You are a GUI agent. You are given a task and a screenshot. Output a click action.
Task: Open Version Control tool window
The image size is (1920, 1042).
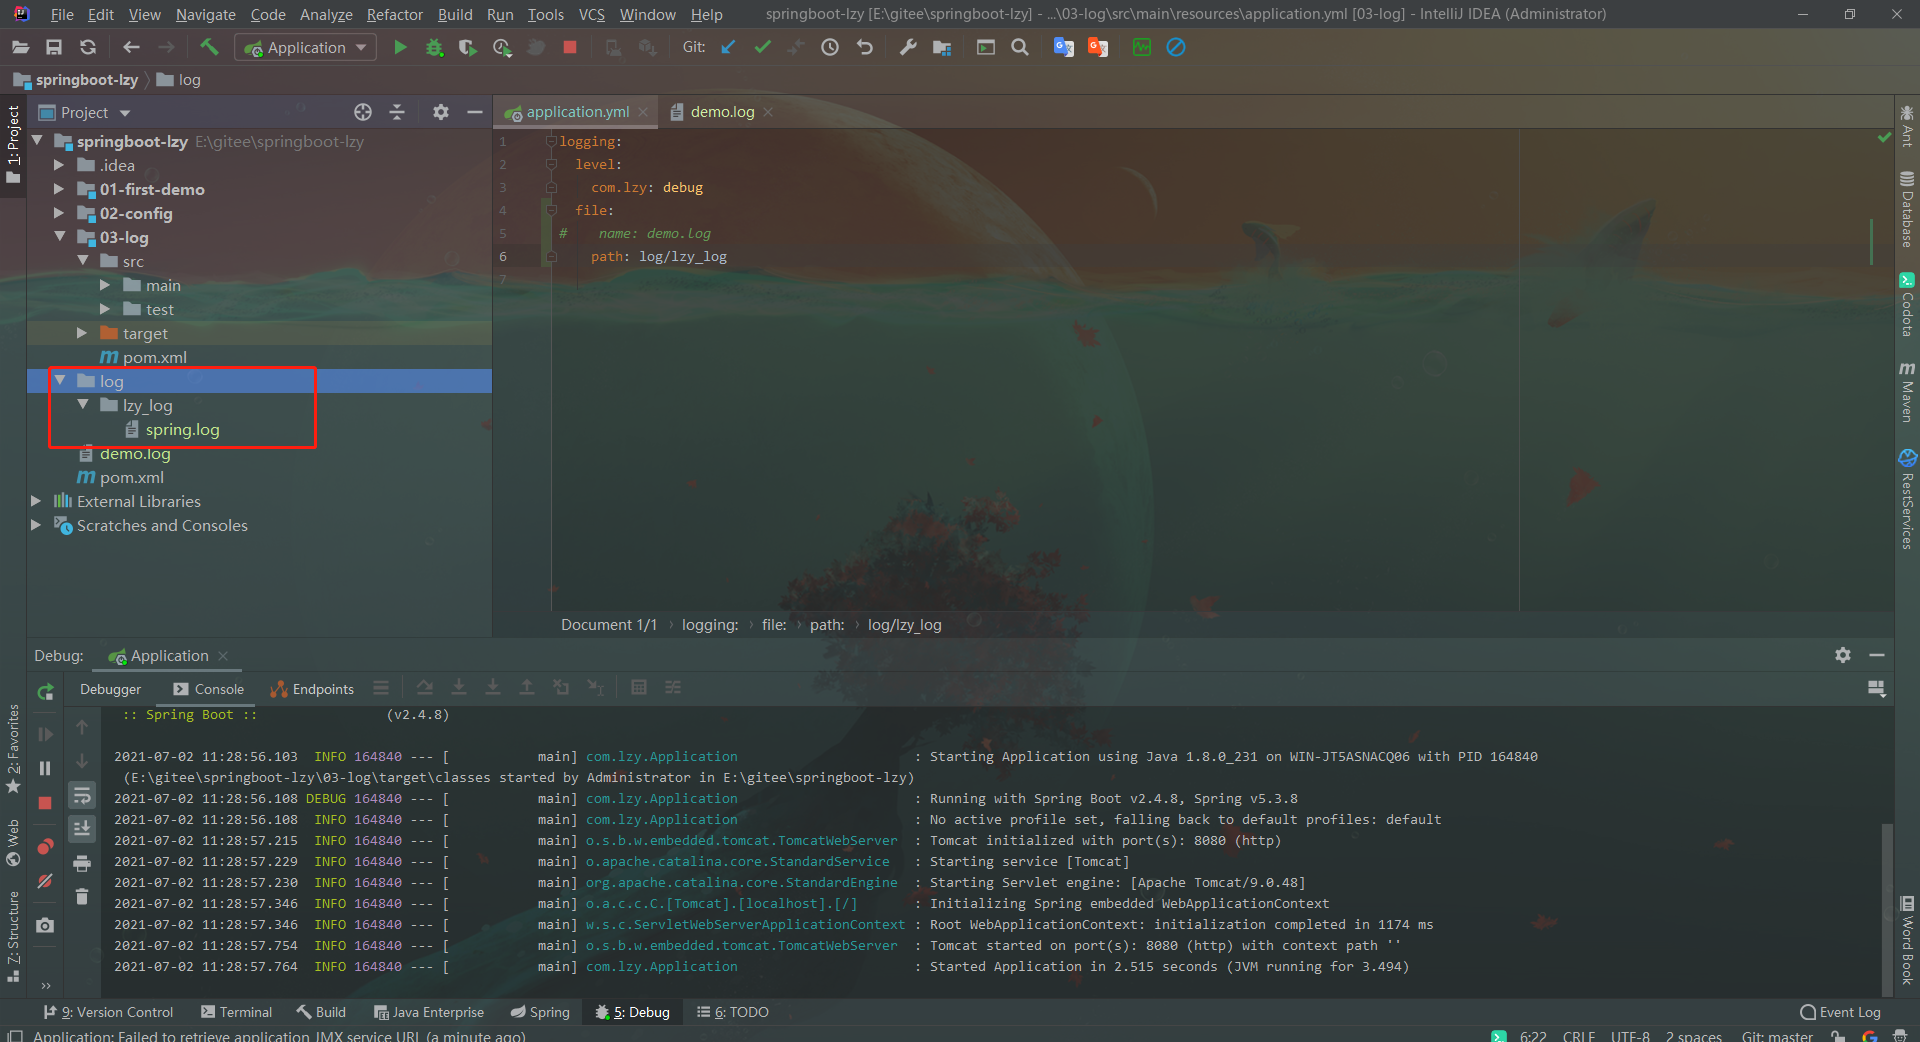(x=108, y=1012)
